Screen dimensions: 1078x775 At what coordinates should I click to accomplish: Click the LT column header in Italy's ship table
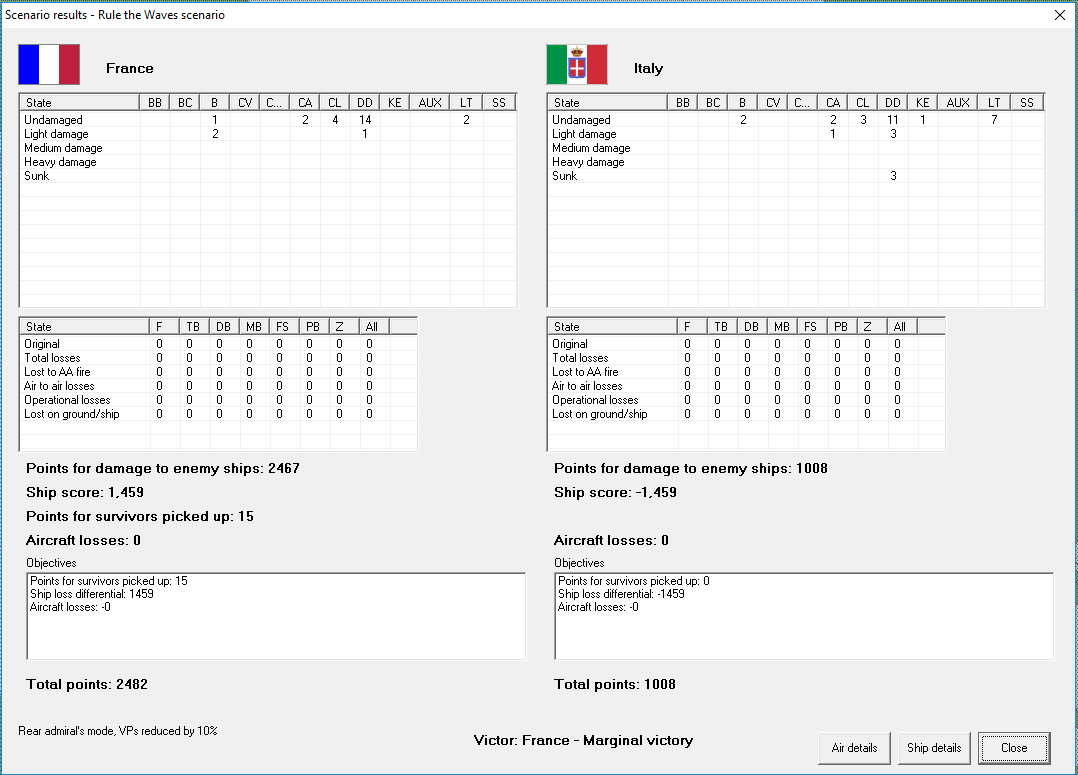(x=994, y=103)
